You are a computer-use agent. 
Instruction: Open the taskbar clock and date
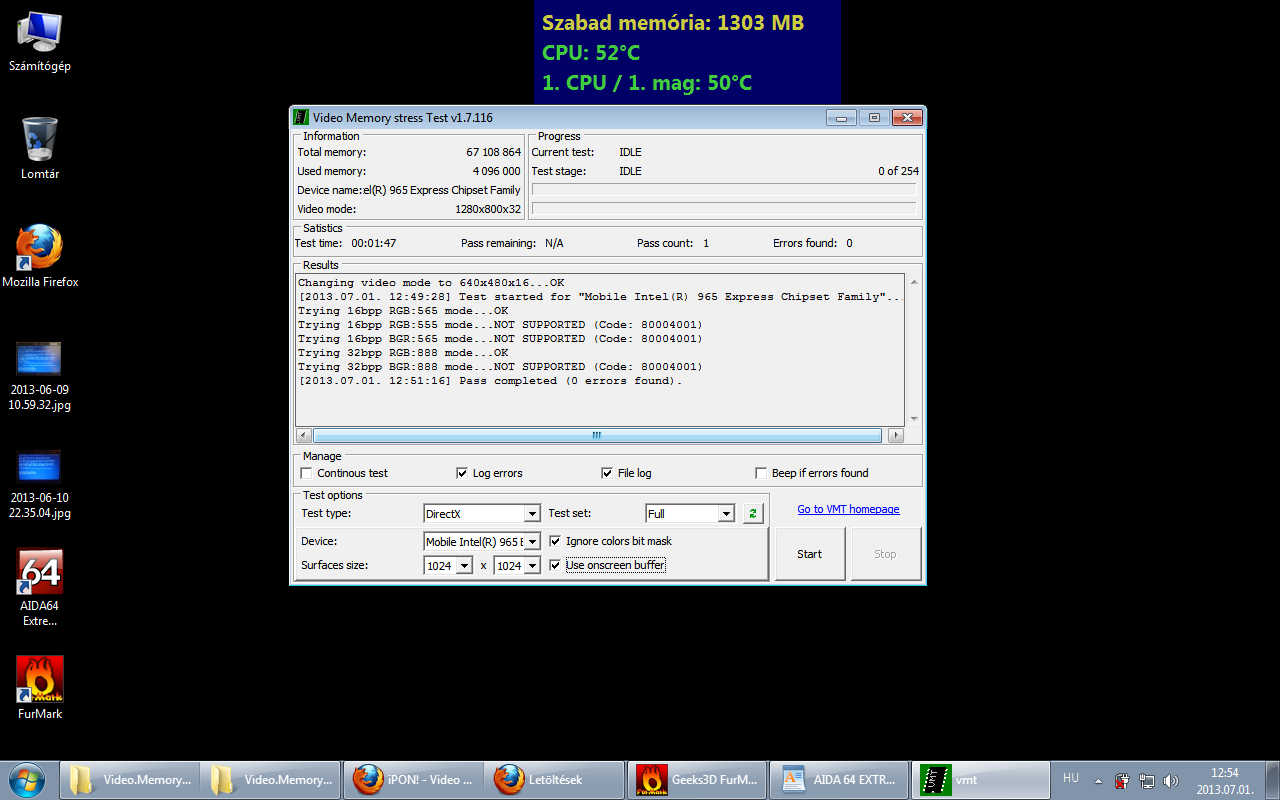[x=1225, y=780]
